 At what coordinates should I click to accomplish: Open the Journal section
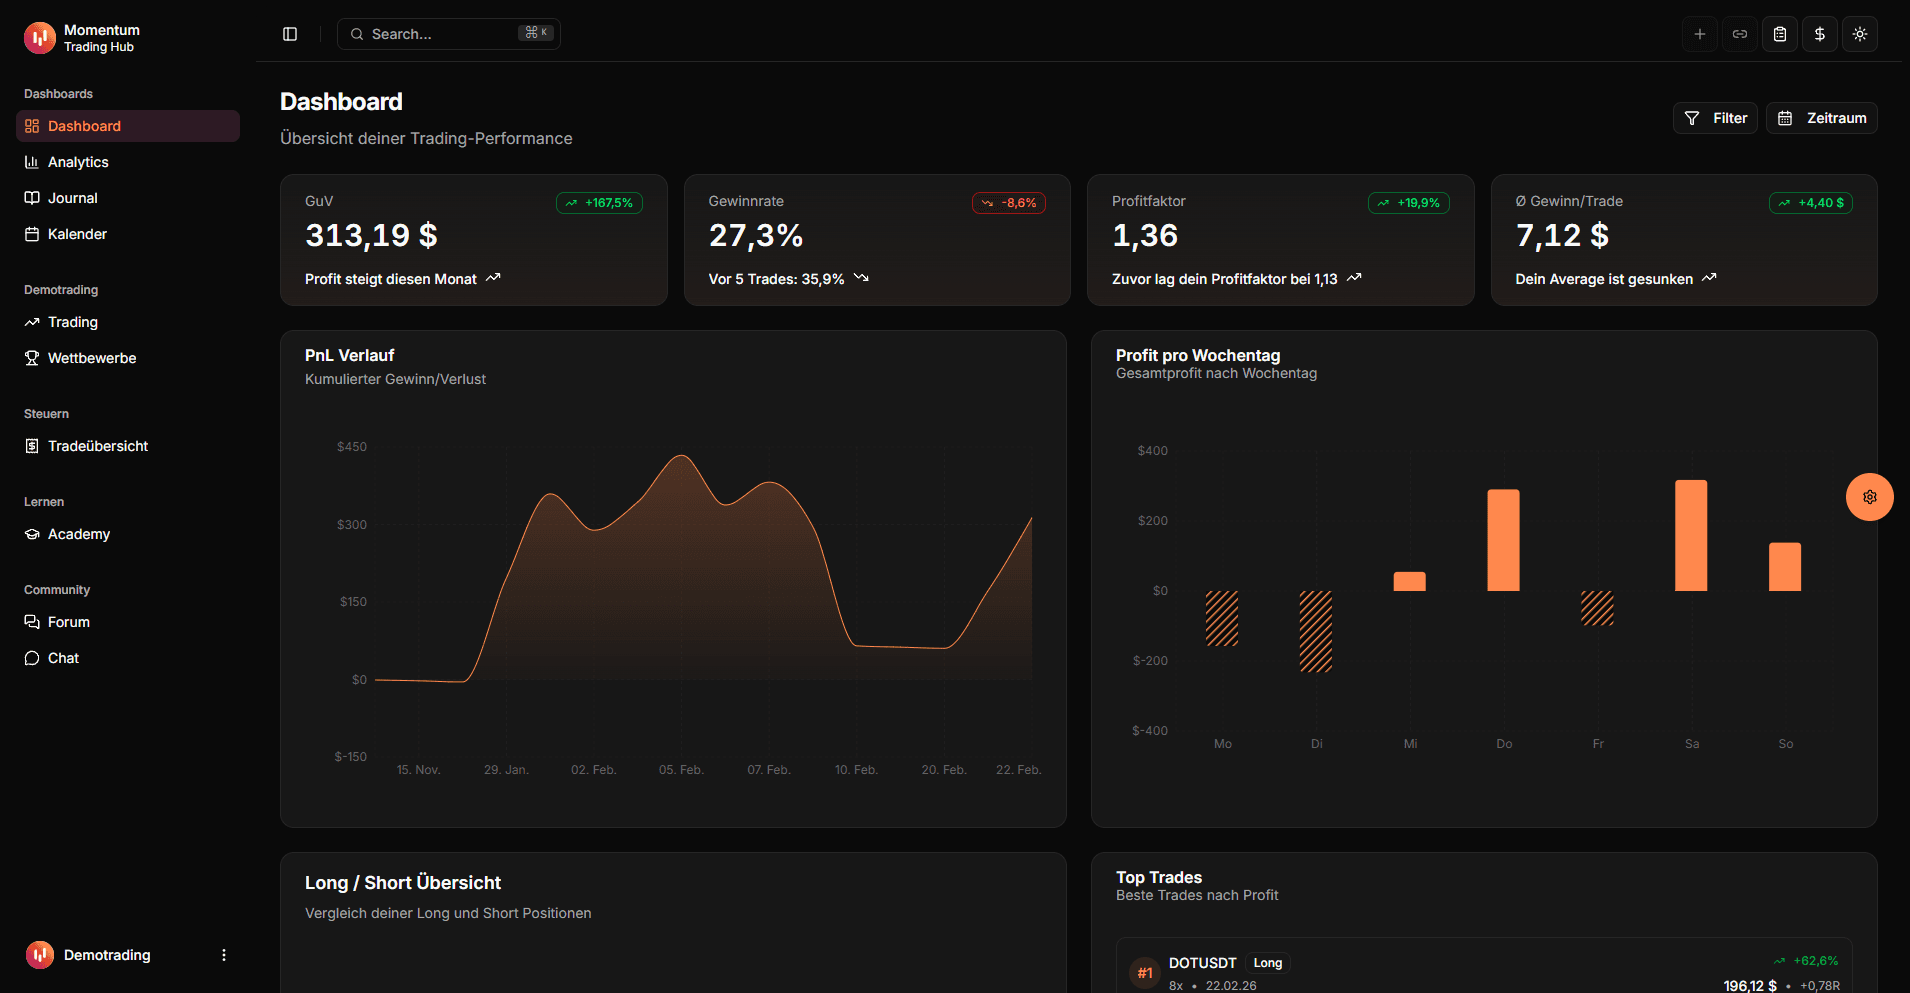click(x=72, y=197)
